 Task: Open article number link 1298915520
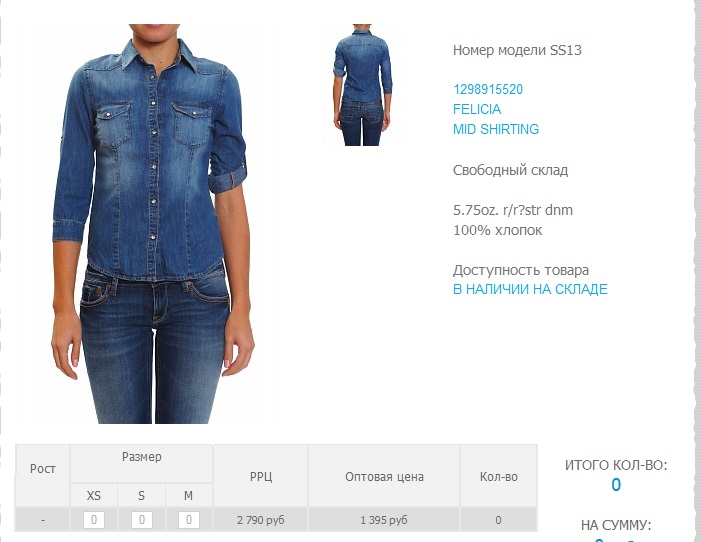point(488,89)
